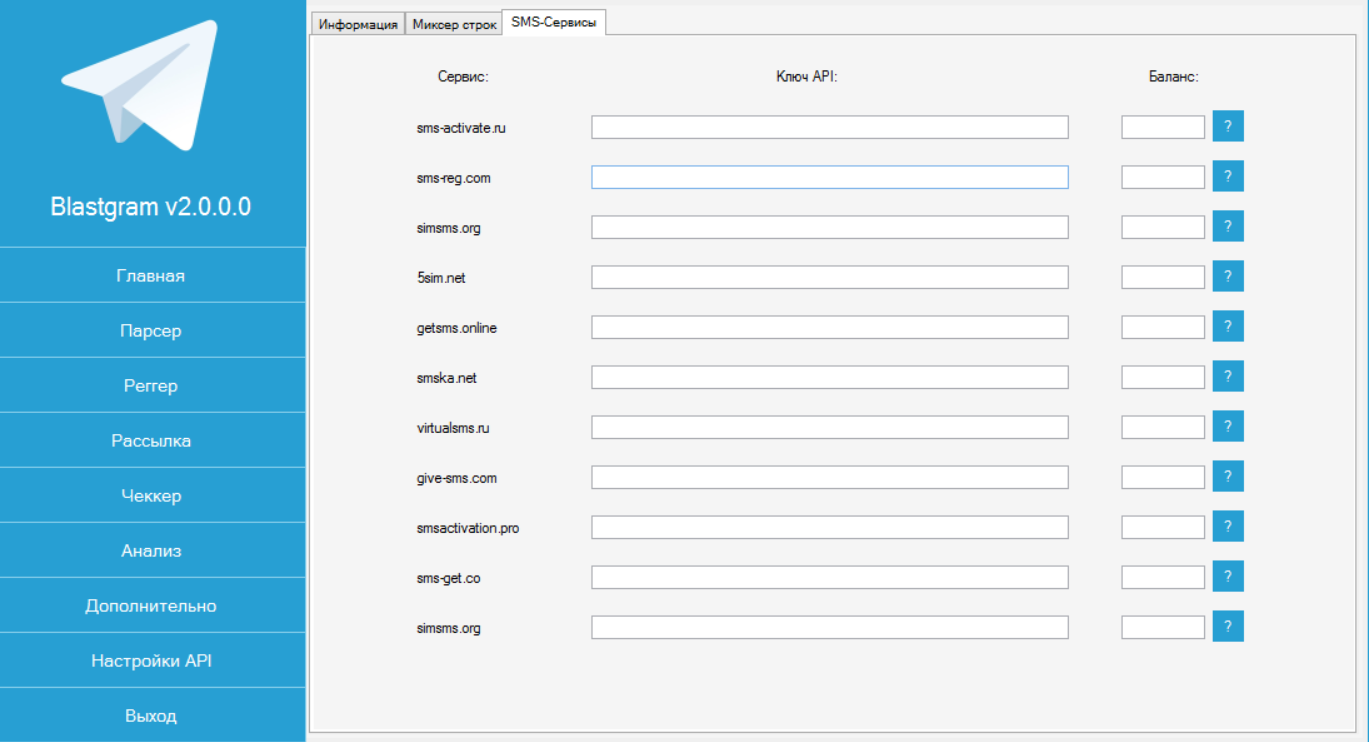
Task: Open the Миксер строк tab
Action: click(454, 25)
